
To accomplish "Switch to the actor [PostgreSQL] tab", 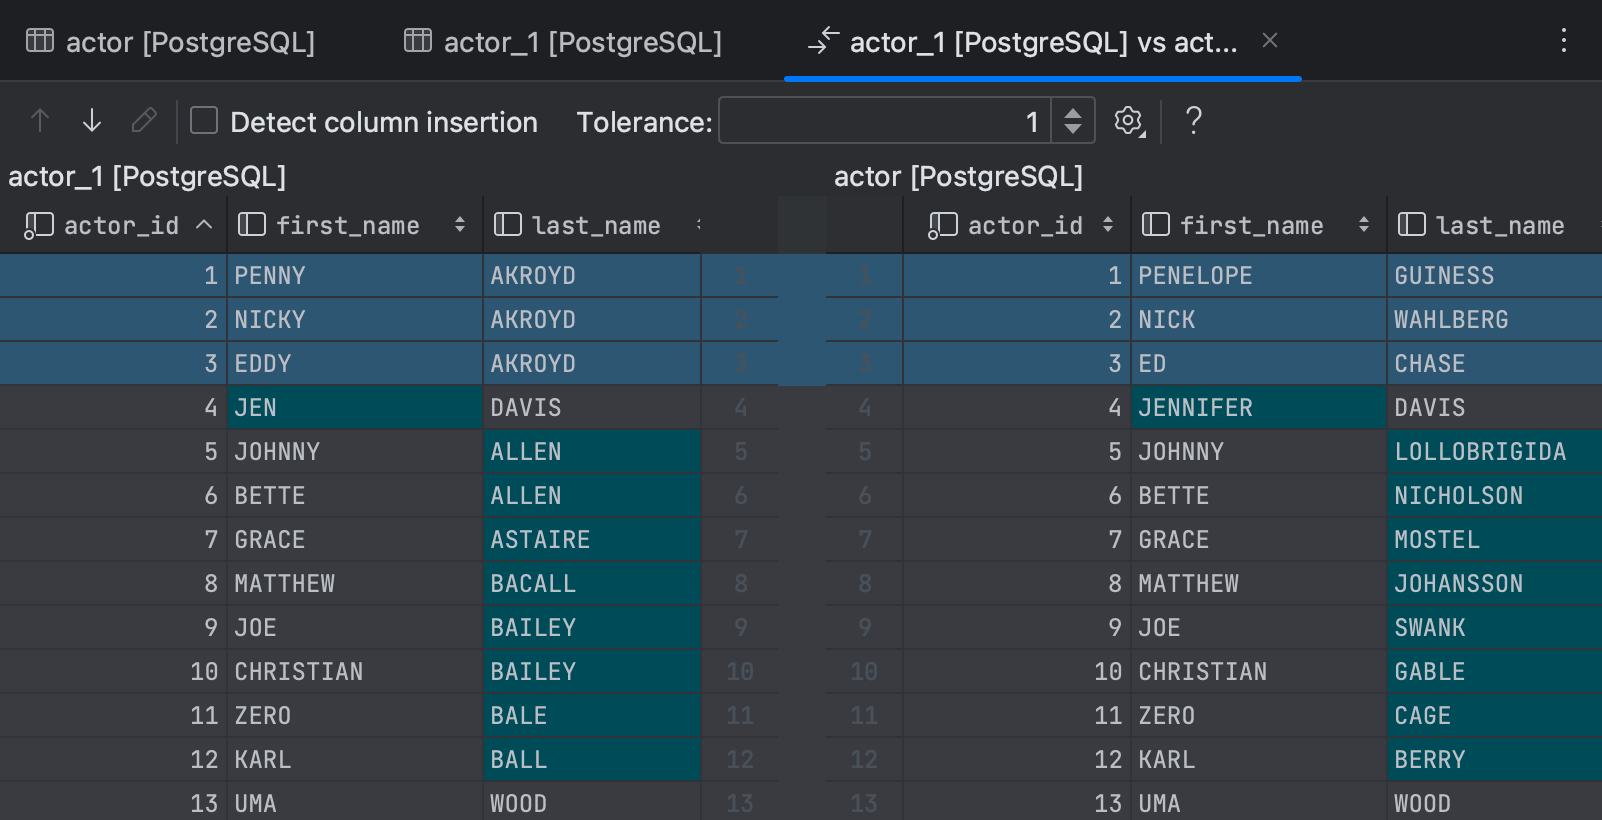I will click(170, 41).
